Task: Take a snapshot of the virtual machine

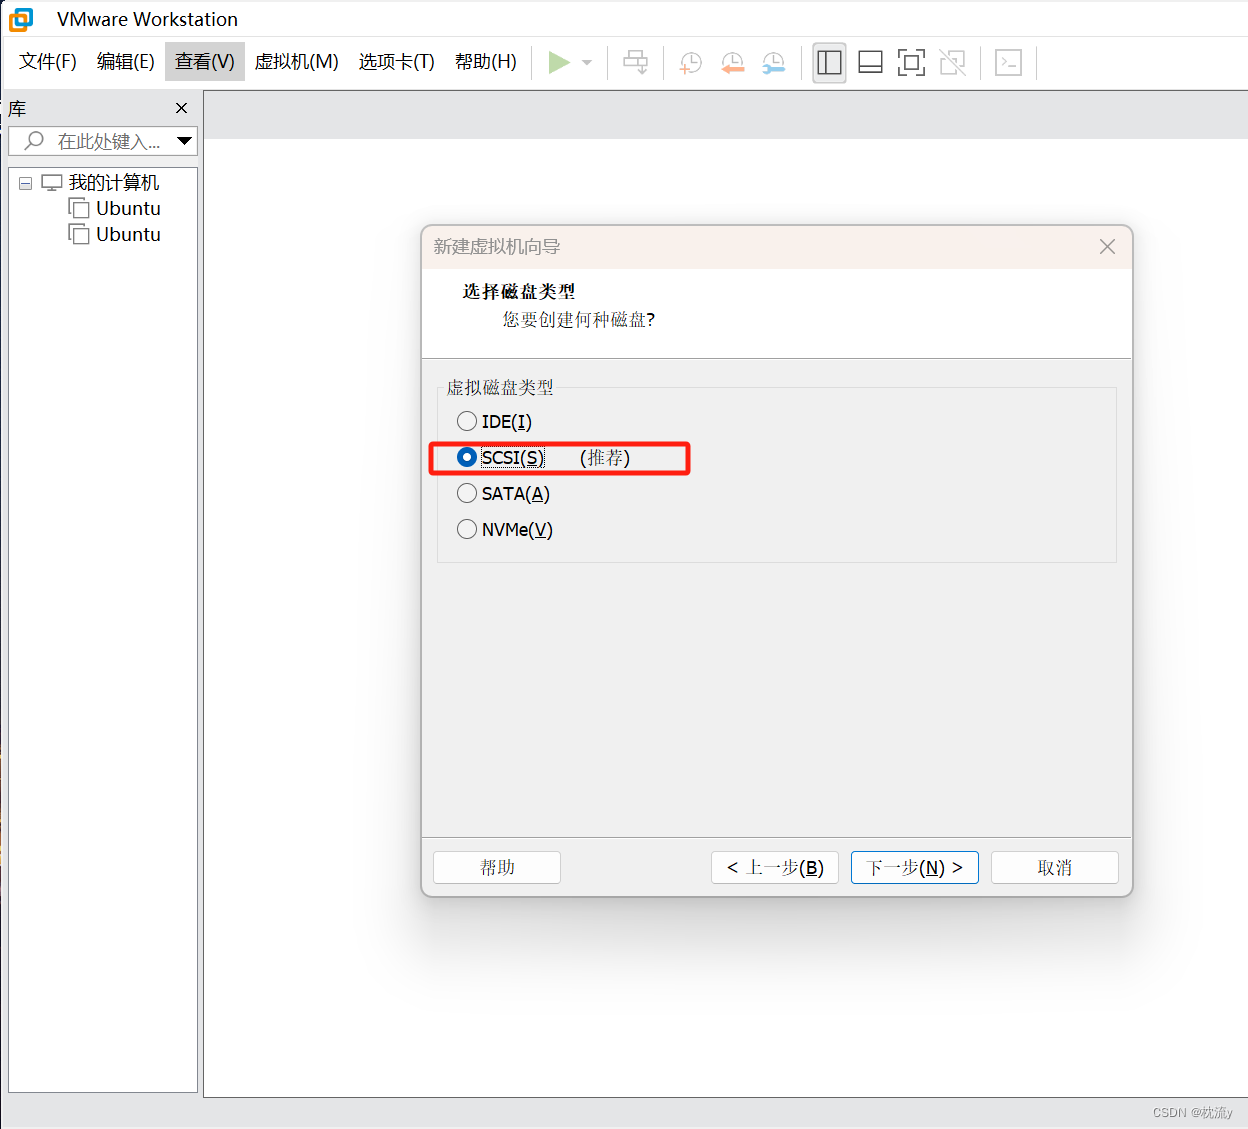Action: [690, 62]
